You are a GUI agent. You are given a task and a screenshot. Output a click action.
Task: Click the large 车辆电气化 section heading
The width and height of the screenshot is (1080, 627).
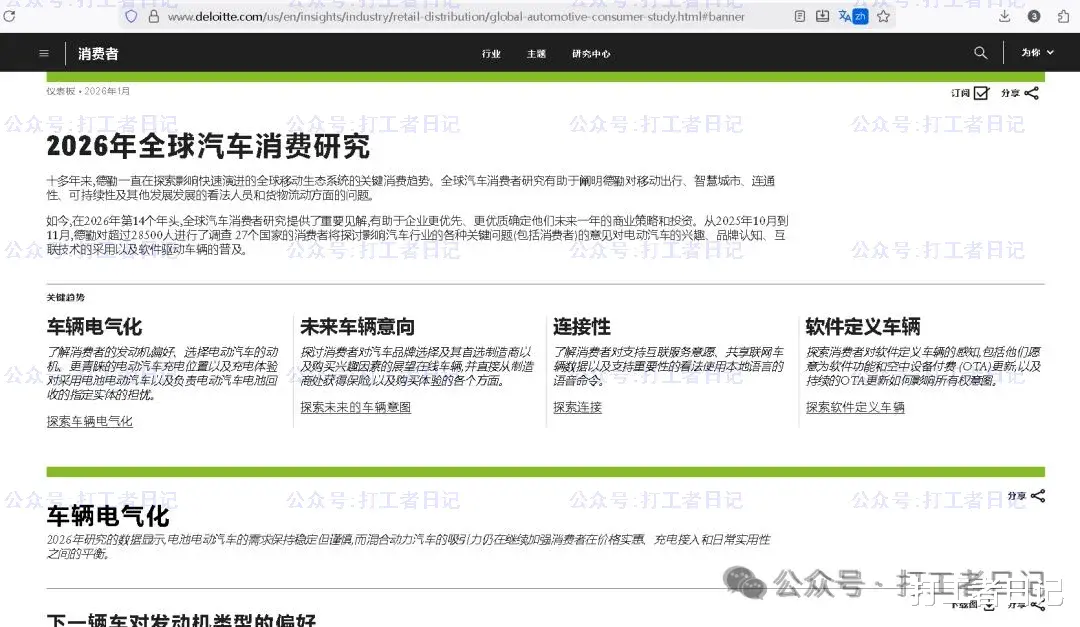click(108, 515)
